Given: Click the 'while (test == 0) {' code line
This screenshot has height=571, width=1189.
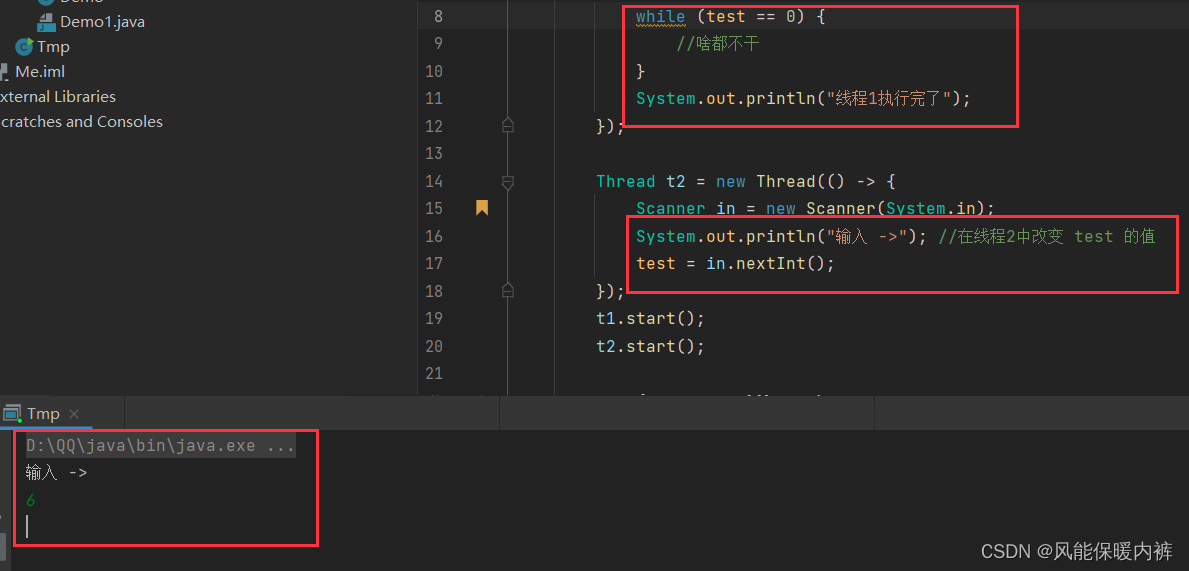Looking at the screenshot, I should pos(730,16).
